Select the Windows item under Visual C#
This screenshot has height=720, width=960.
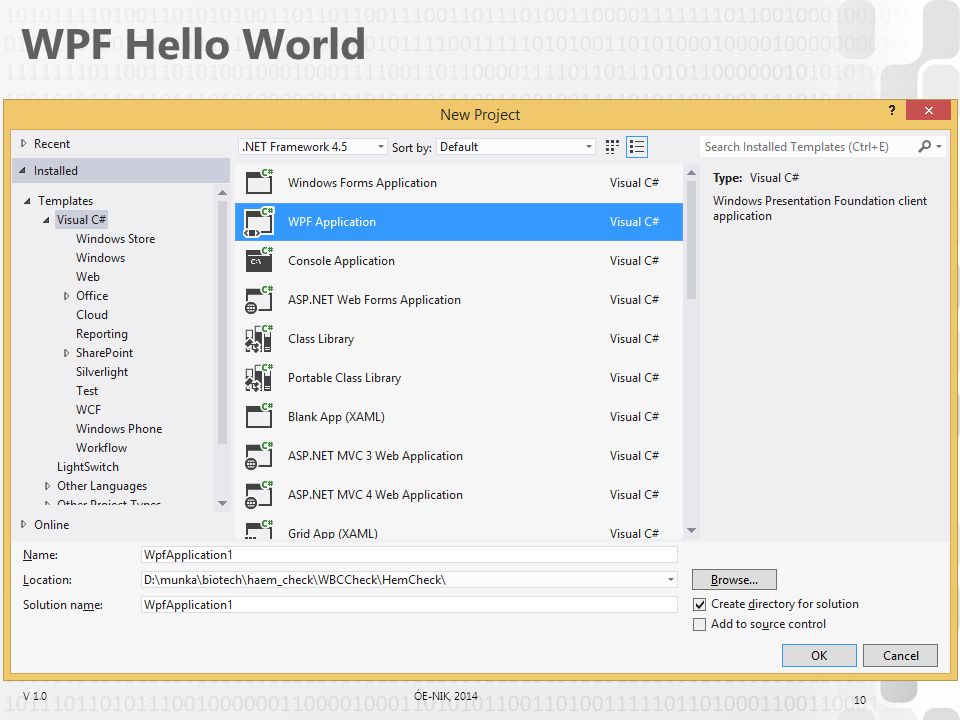[100, 258]
